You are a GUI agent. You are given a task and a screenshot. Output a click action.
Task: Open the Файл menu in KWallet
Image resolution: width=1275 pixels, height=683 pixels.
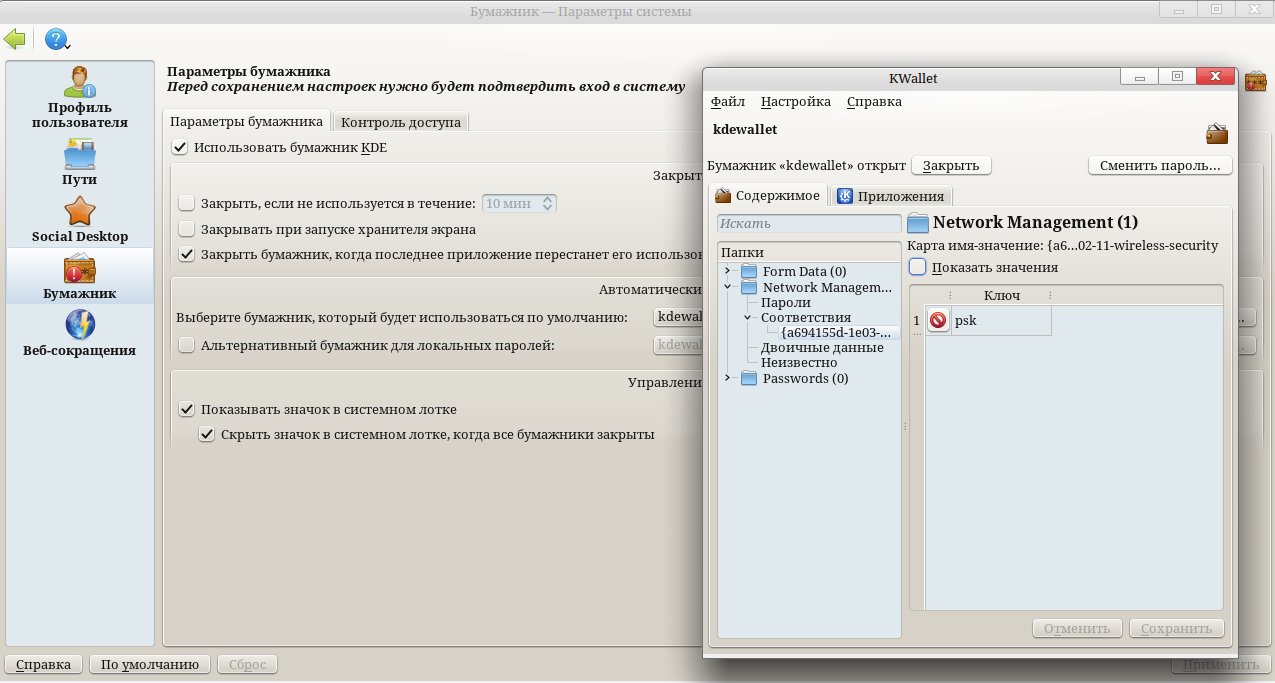coord(727,102)
